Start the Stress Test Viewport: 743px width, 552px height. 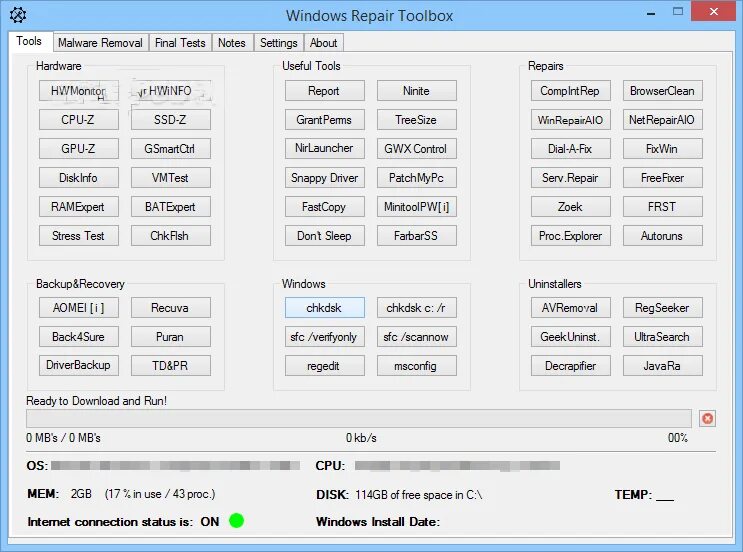(79, 235)
